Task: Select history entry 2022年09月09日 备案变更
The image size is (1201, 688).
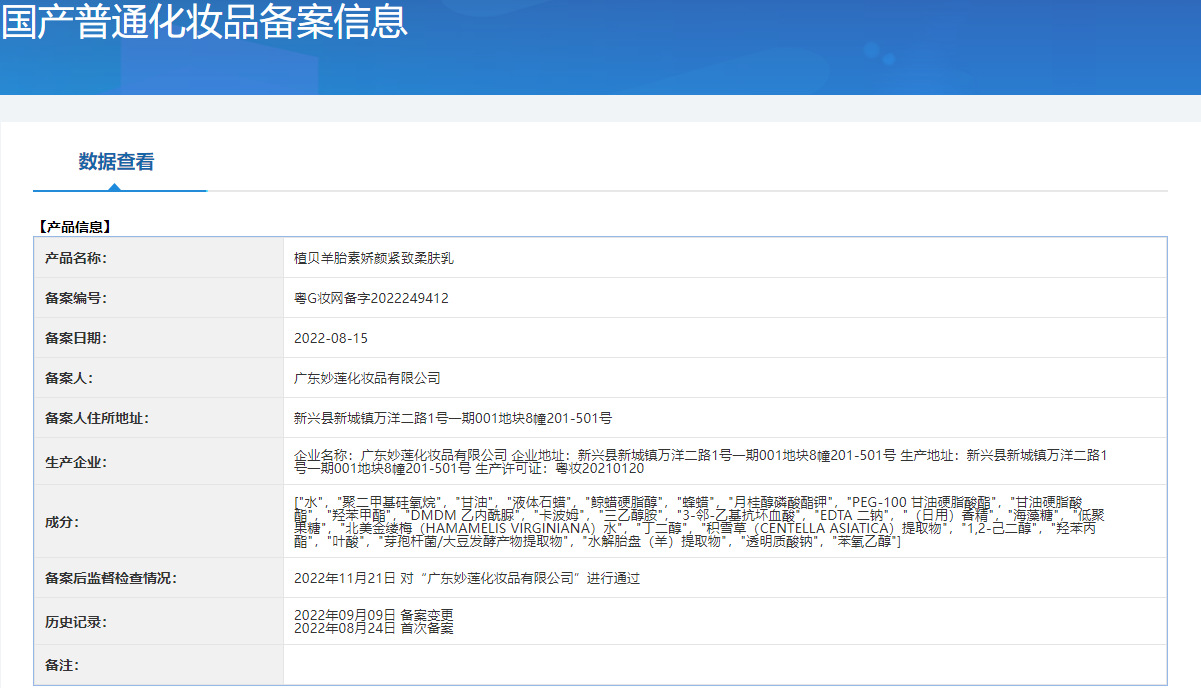Action: coord(374,615)
